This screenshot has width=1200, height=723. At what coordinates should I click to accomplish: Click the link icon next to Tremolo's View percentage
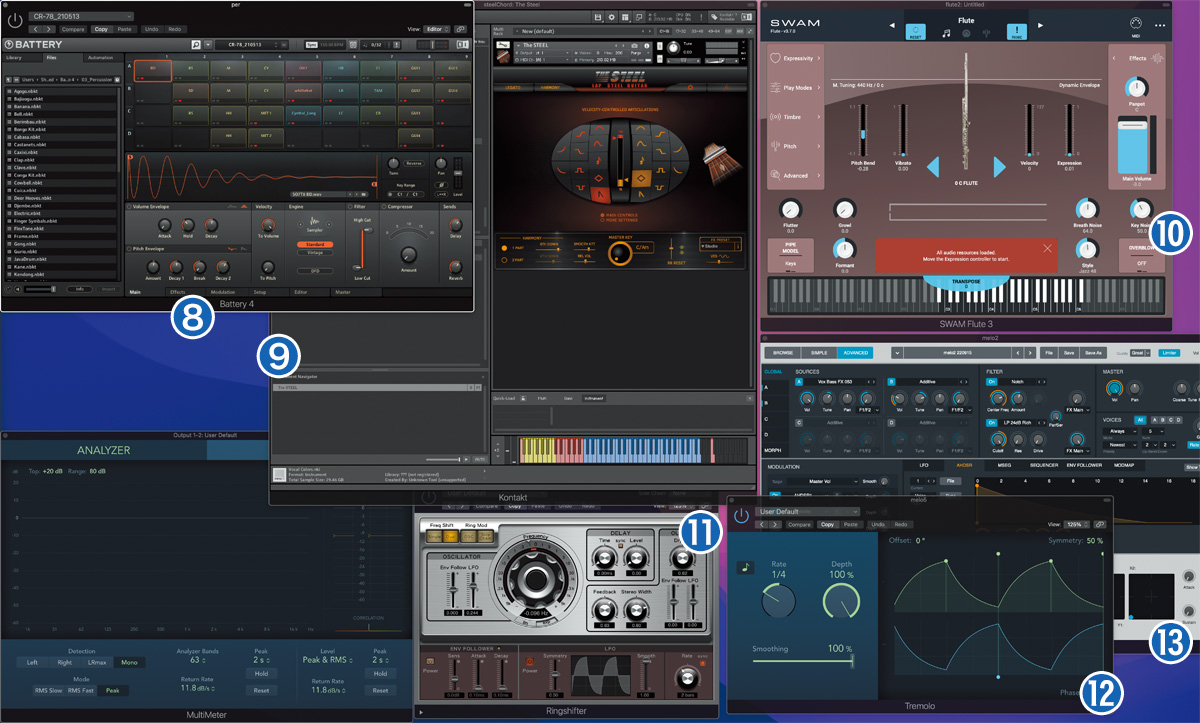[1100, 524]
